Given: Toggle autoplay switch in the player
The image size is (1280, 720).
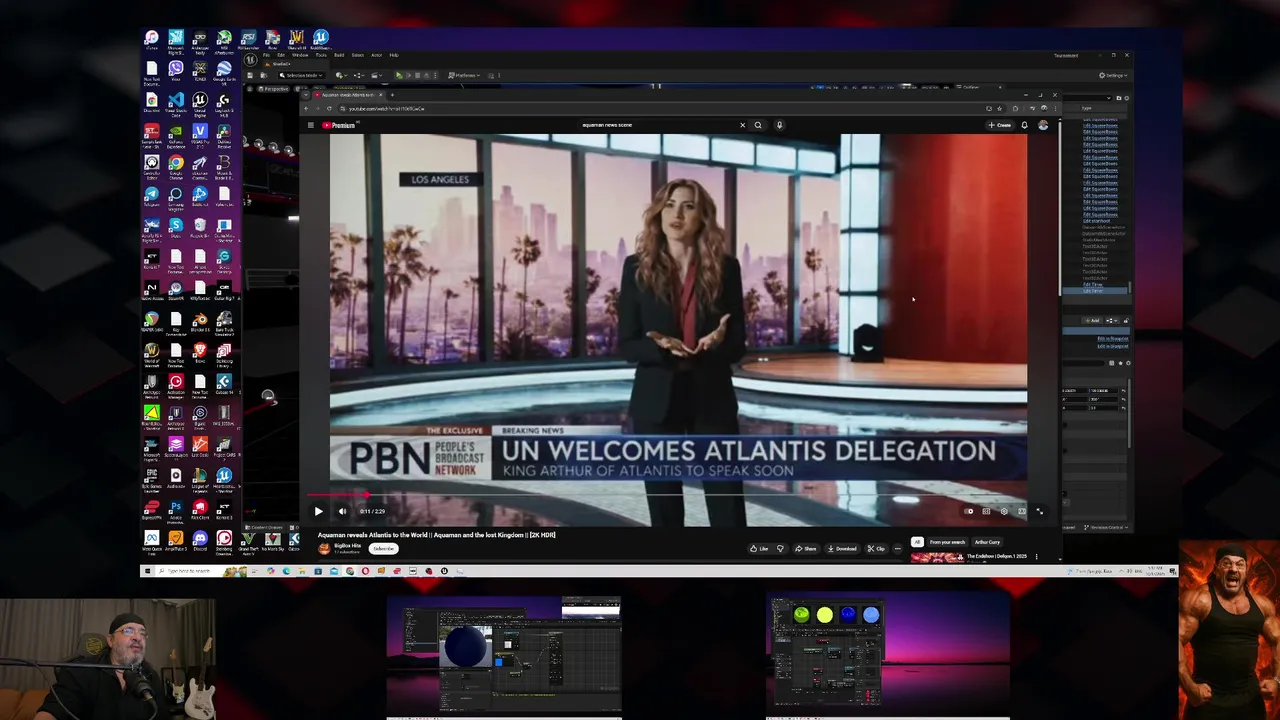Looking at the screenshot, I should (968, 511).
